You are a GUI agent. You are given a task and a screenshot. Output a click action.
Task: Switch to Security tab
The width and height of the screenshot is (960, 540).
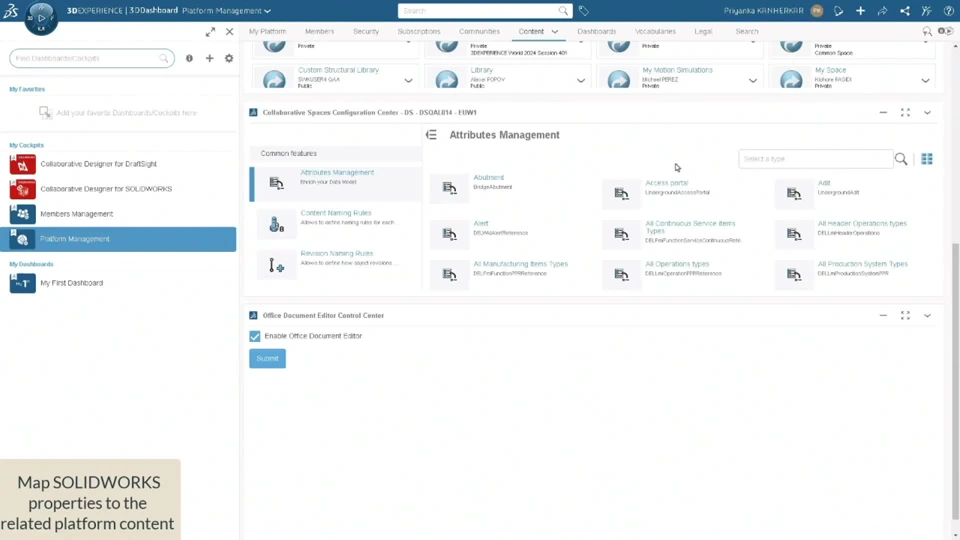click(x=366, y=31)
